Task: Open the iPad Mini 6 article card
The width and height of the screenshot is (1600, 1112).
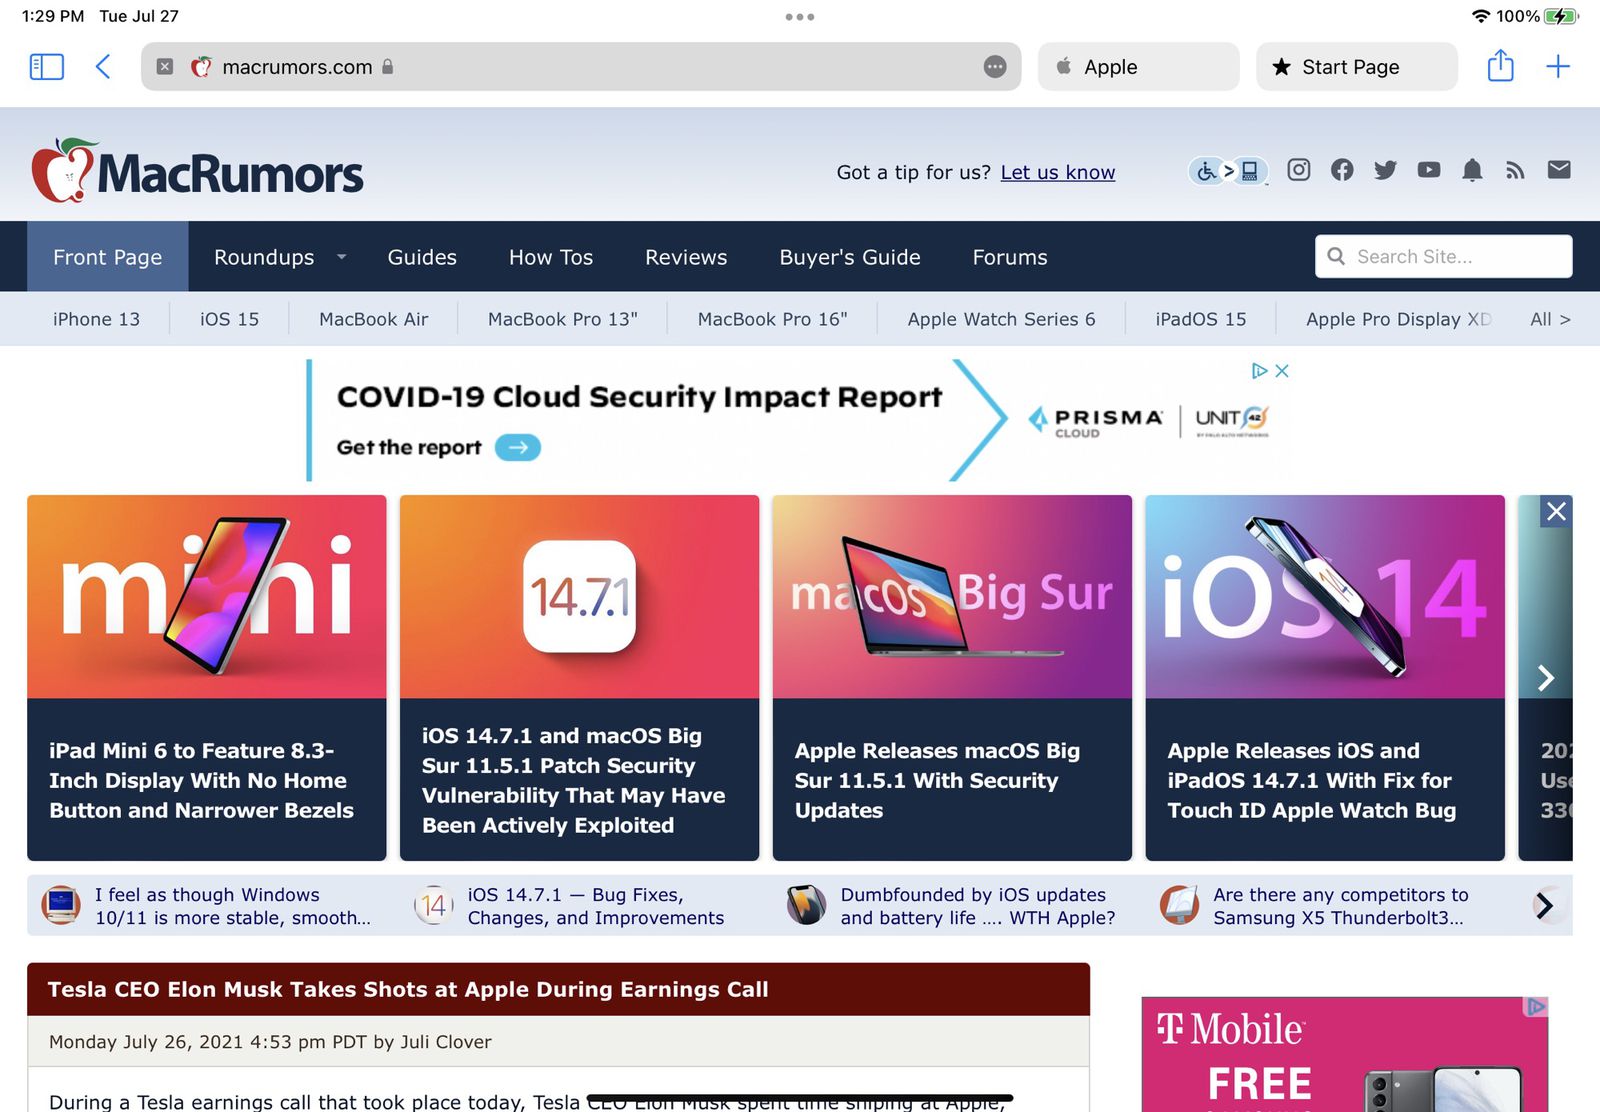Action: (207, 678)
